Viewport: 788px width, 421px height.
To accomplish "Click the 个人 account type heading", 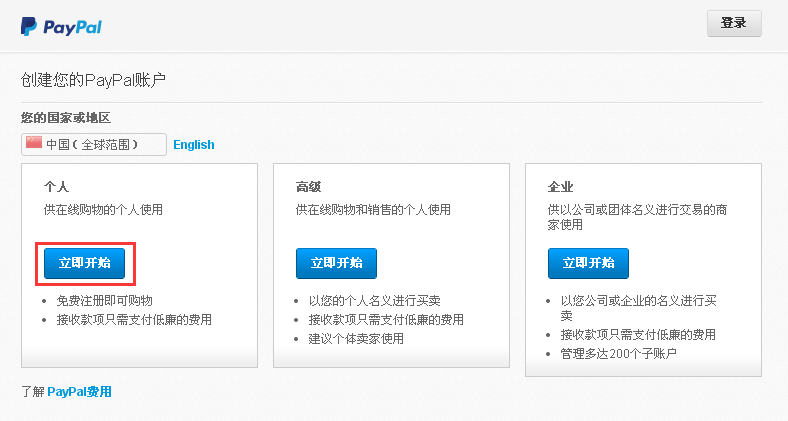I will [56, 187].
